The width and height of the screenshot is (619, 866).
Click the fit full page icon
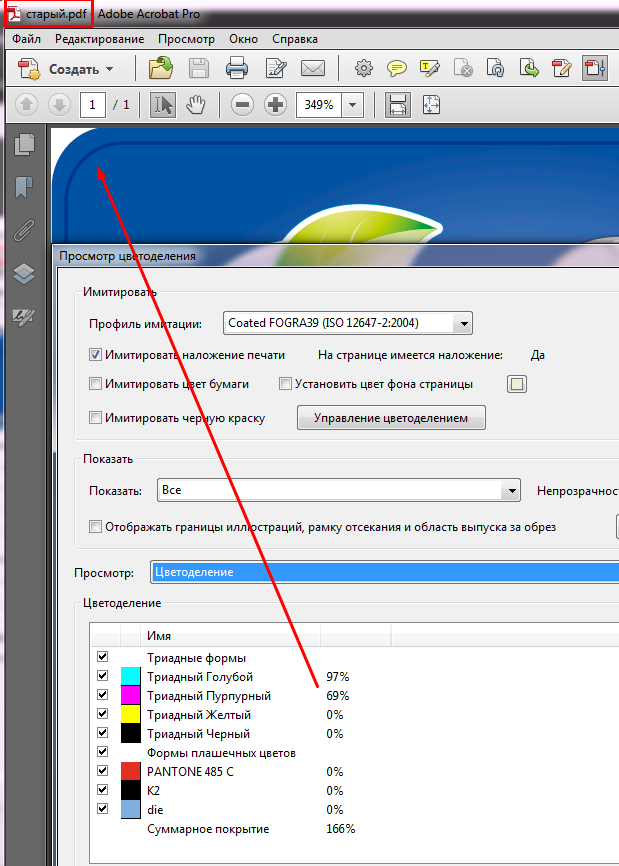(x=431, y=104)
